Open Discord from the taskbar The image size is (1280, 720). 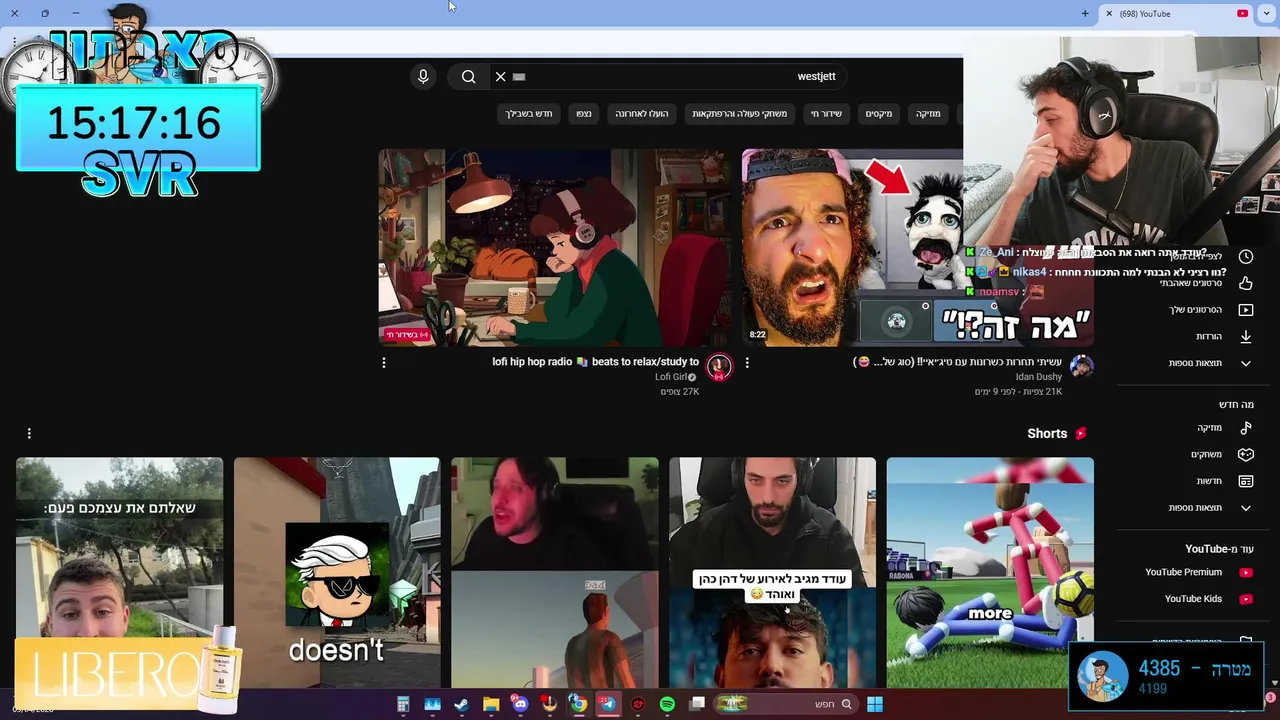pos(520,704)
